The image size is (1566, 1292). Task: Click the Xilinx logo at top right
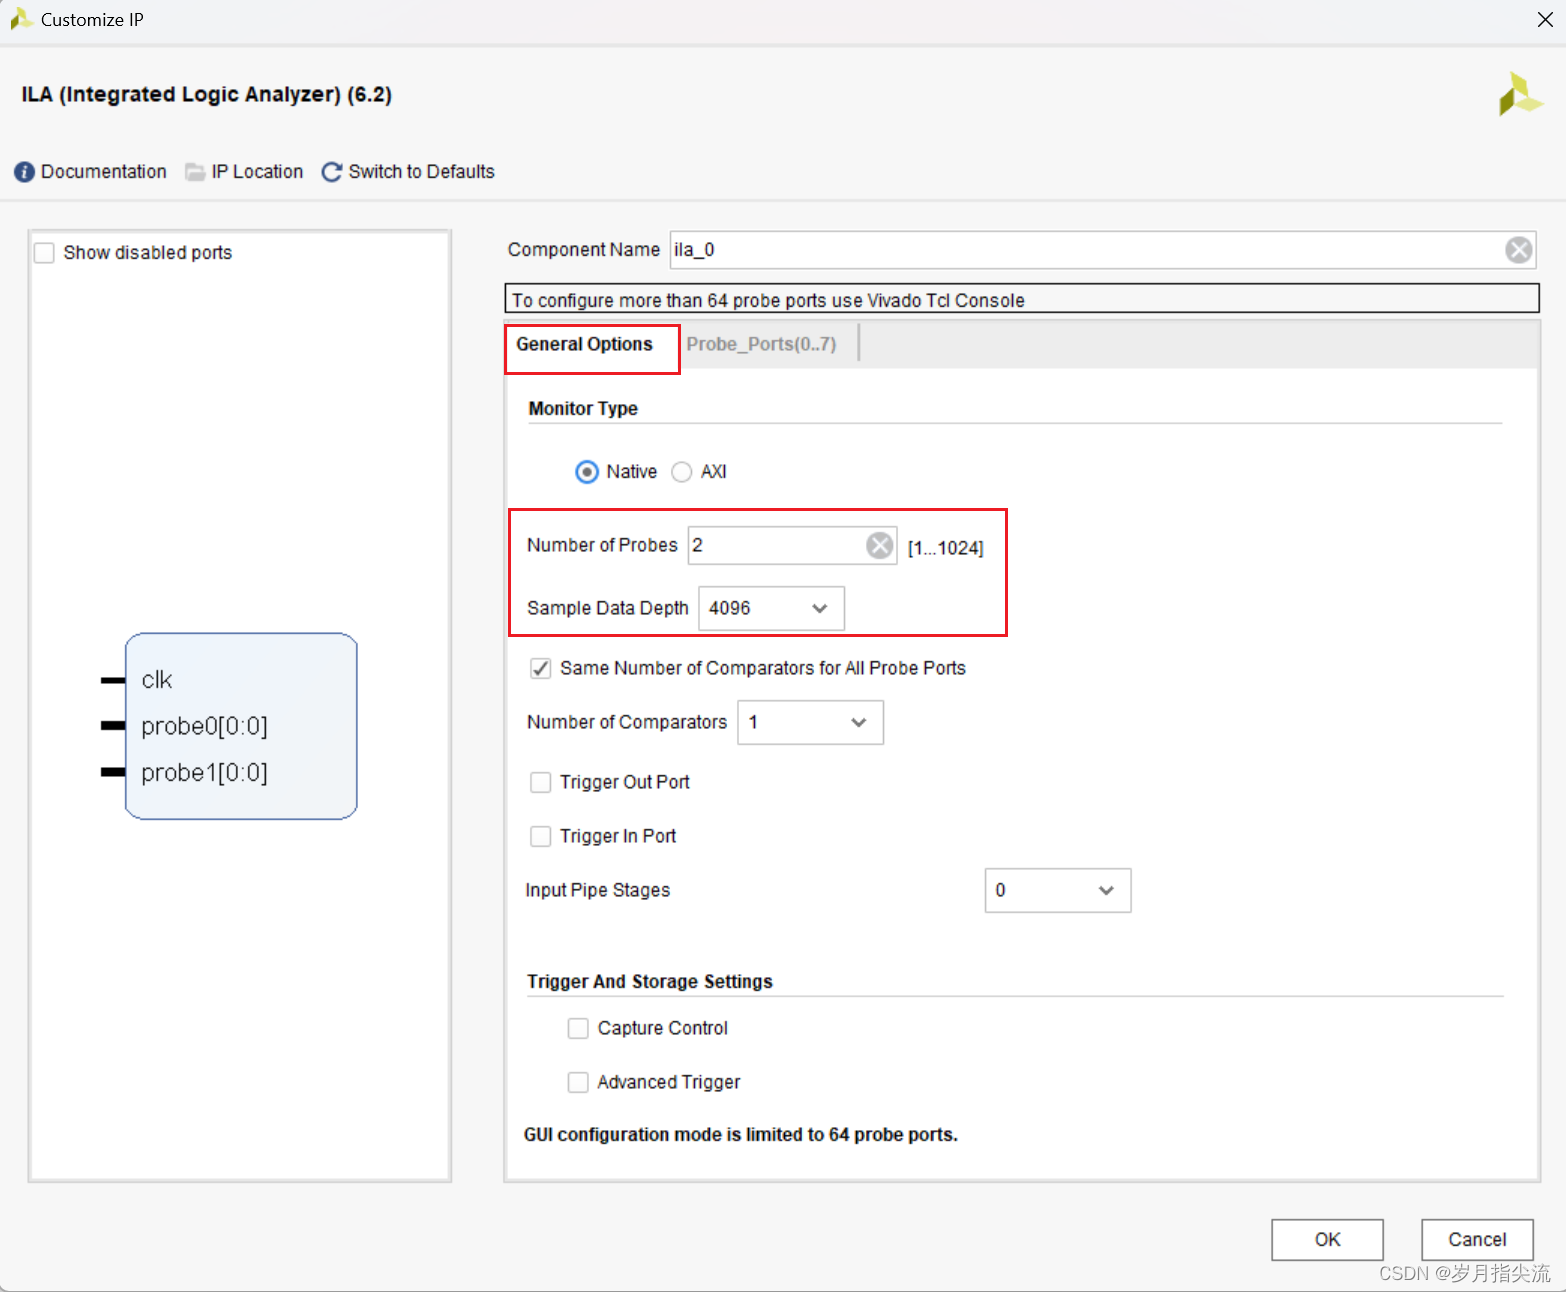coord(1520,94)
